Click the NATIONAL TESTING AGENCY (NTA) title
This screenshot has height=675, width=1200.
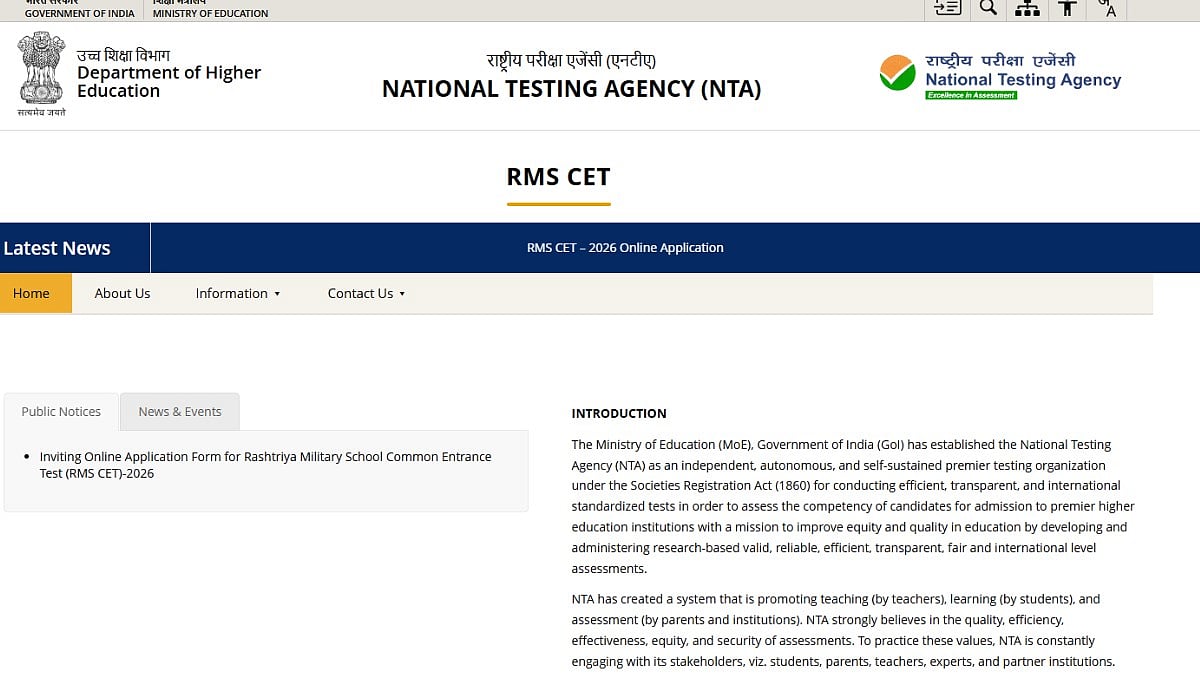pyautogui.click(x=571, y=89)
